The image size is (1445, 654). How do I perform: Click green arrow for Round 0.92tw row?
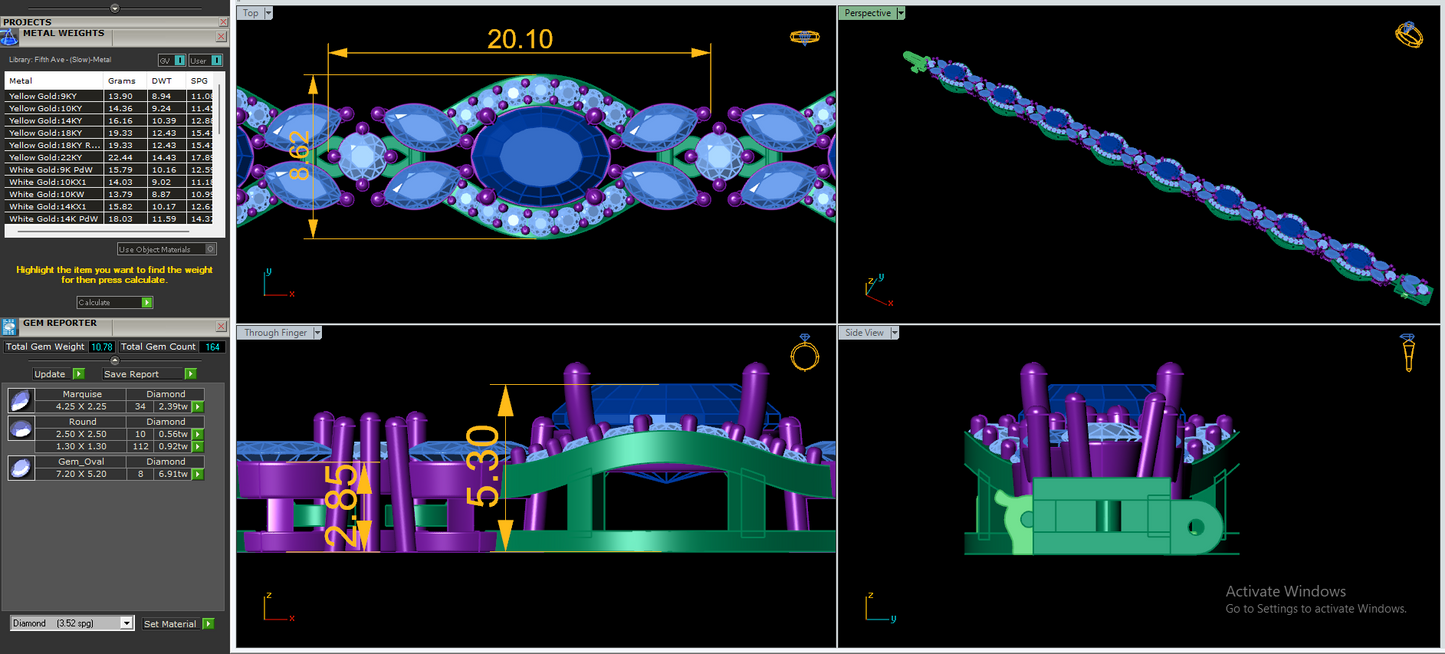[198, 446]
